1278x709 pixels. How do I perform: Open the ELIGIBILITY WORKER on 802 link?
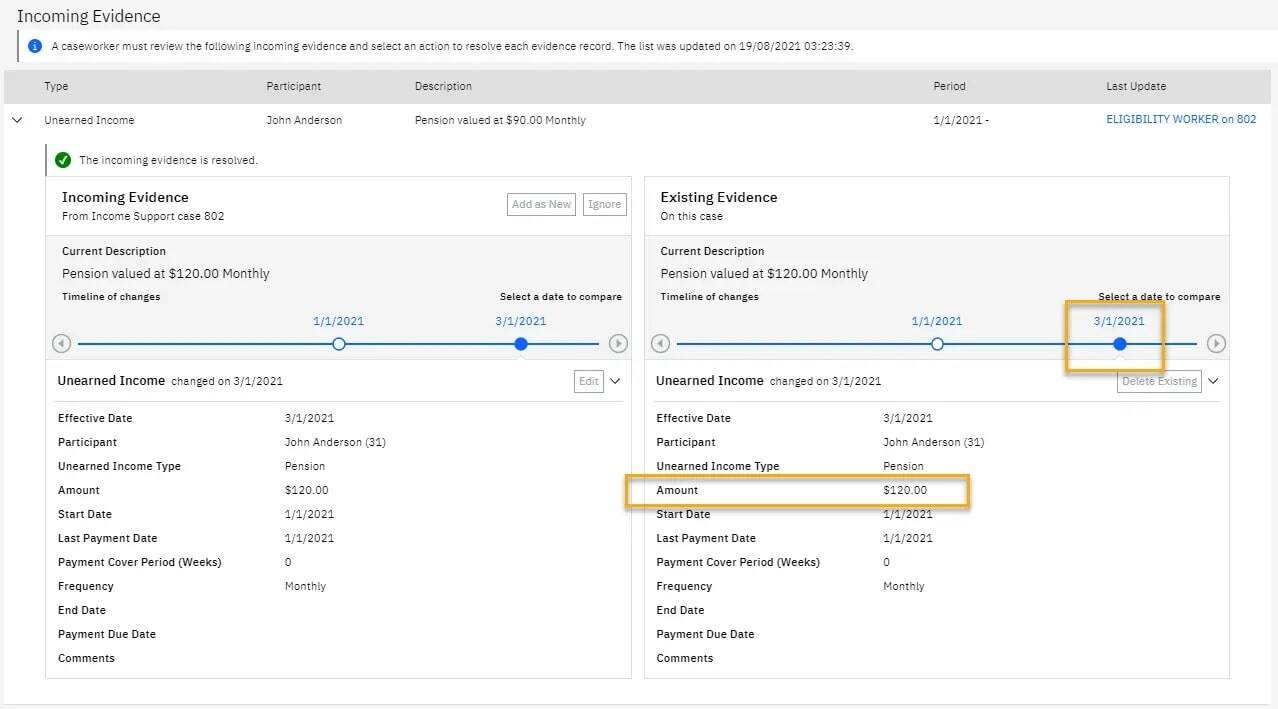[1181, 119]
